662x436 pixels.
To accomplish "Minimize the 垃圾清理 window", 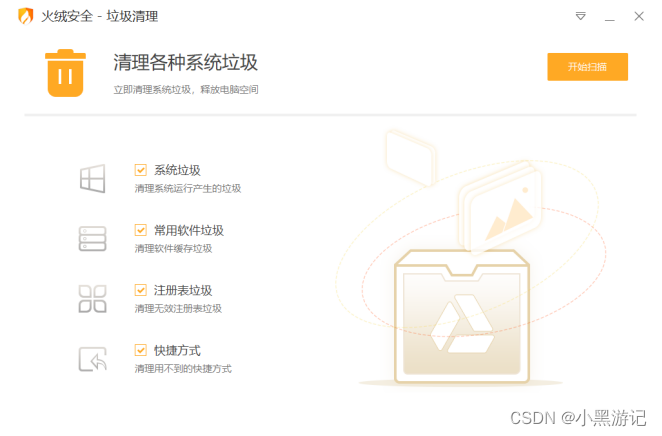I will [x=610, y=17].
